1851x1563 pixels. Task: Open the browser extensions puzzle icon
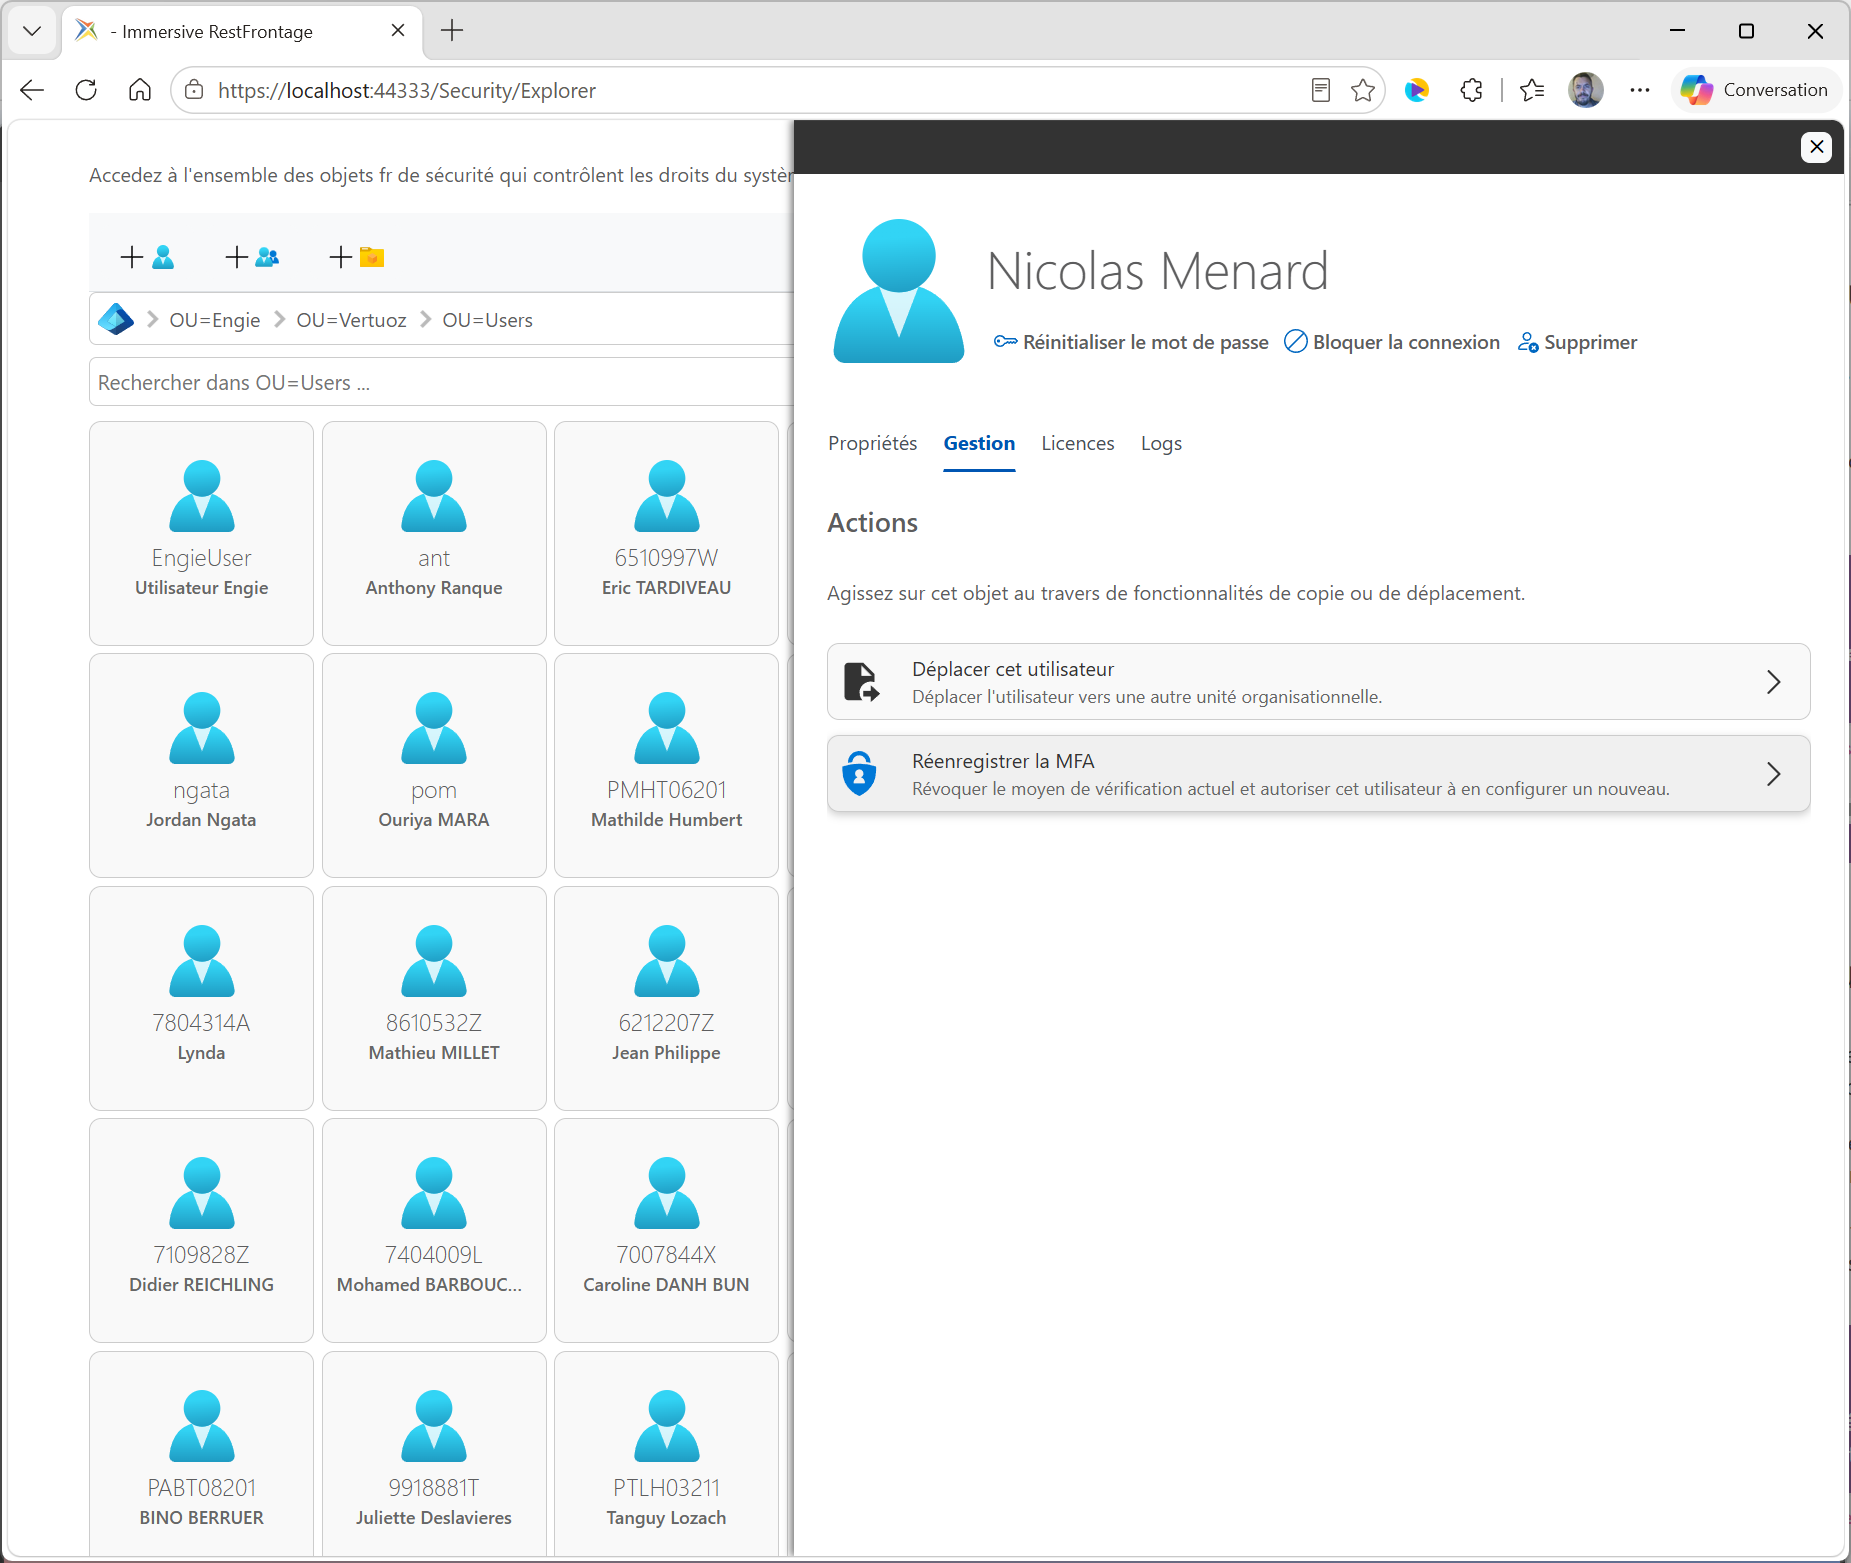(1471, 90)
